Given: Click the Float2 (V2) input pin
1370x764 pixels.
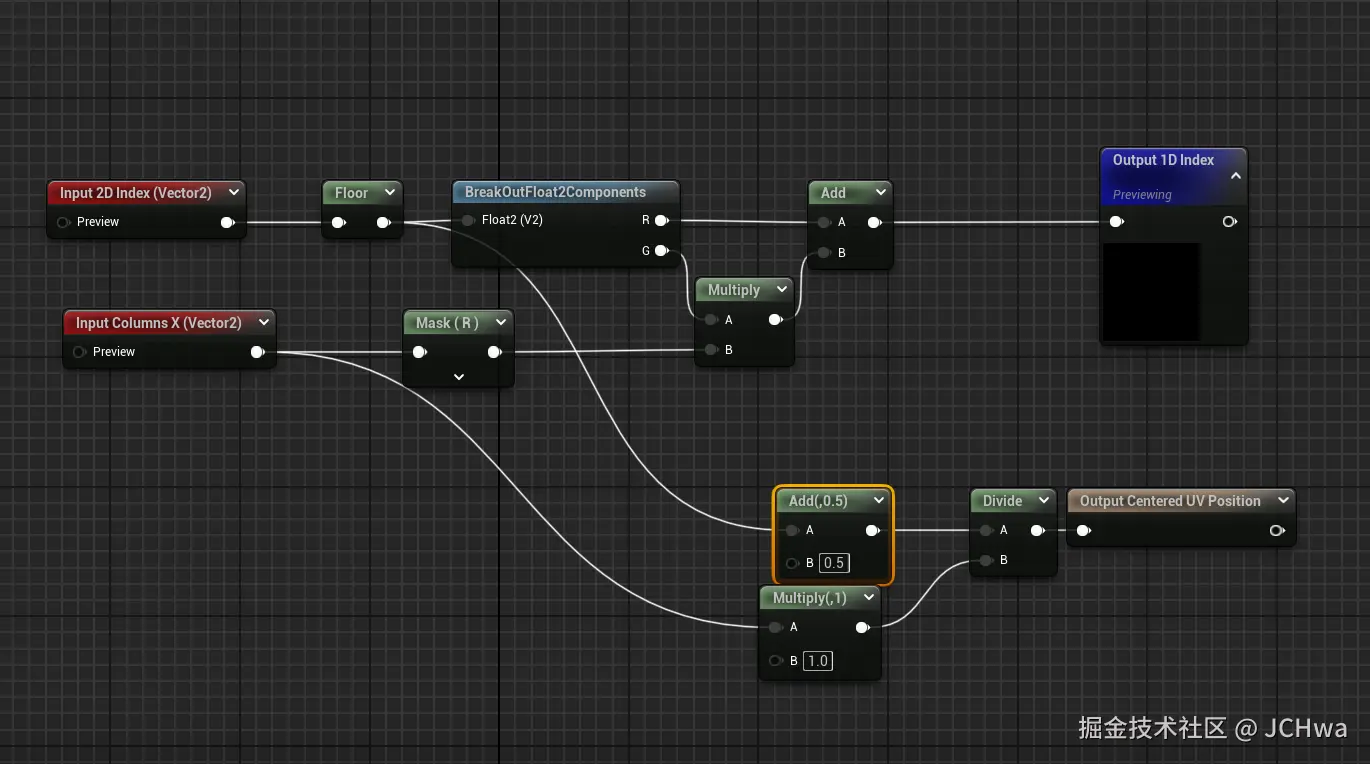Looking at the screenshot, I should click(x=468, y=220).
